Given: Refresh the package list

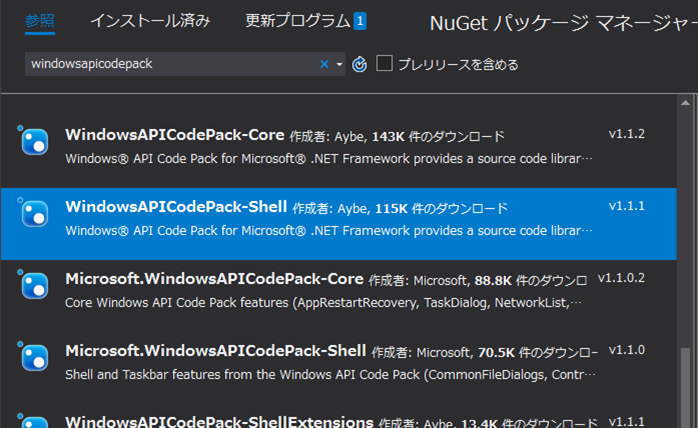Looking at the screenshot, I should tap(360, 65).
